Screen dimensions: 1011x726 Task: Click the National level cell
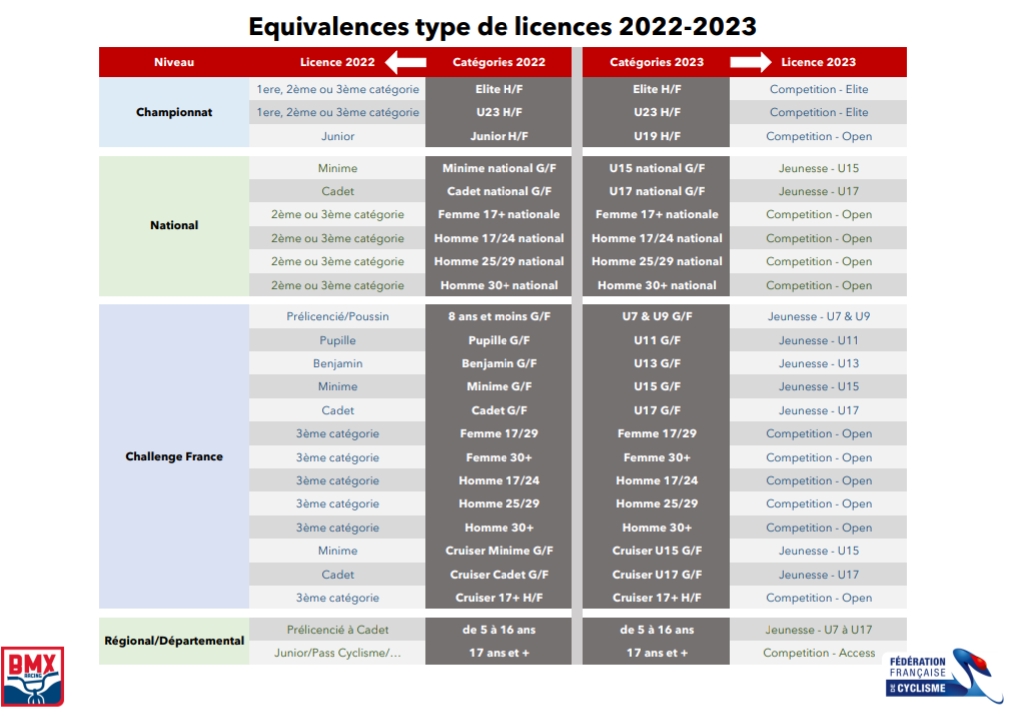coord(174,226)
